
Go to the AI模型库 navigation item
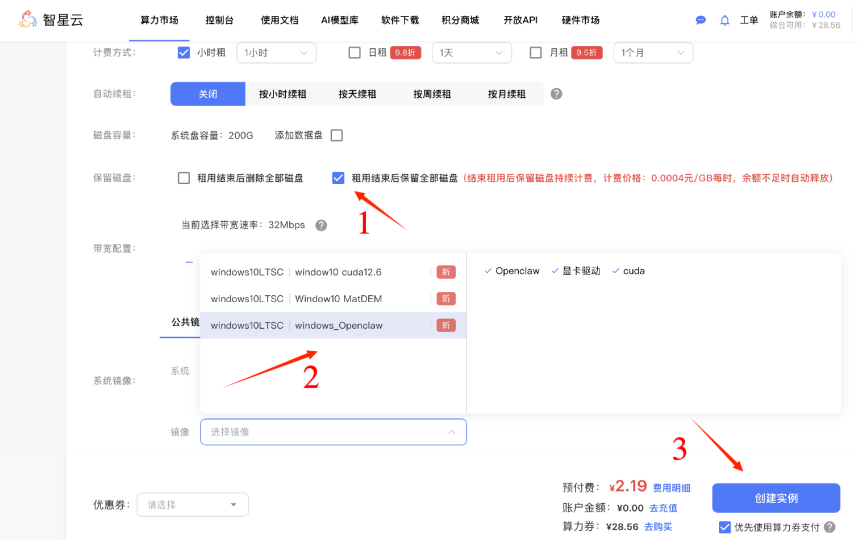coord(339,20)
